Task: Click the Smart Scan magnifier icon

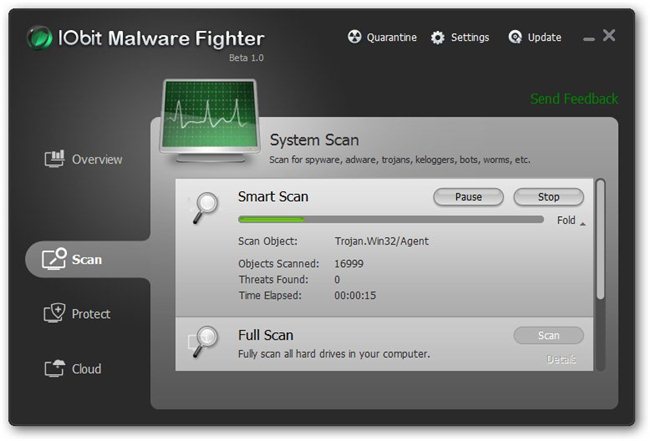Action: pyautogui.click(x=206, y=207)
